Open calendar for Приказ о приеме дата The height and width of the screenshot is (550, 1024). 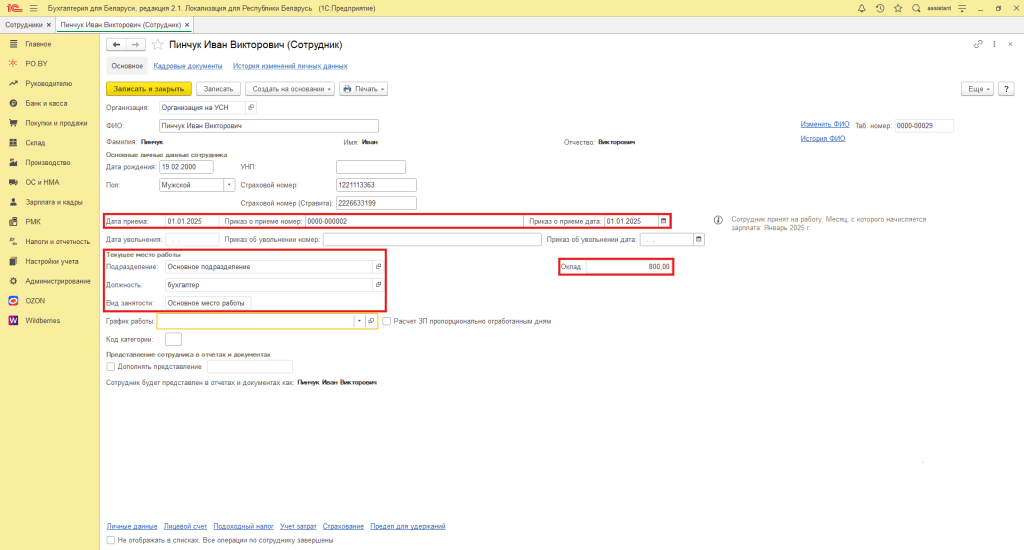click(664, 221)
